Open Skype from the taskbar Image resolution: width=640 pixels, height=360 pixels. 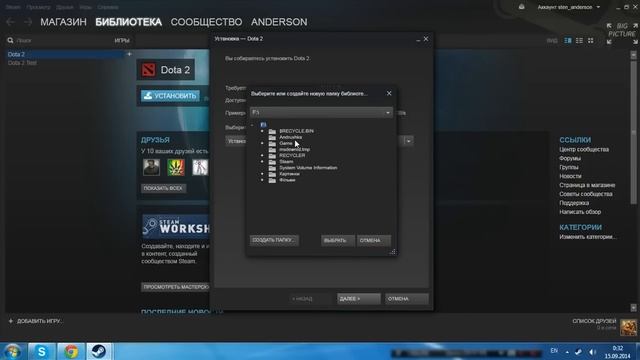click(x=42, y=351)
